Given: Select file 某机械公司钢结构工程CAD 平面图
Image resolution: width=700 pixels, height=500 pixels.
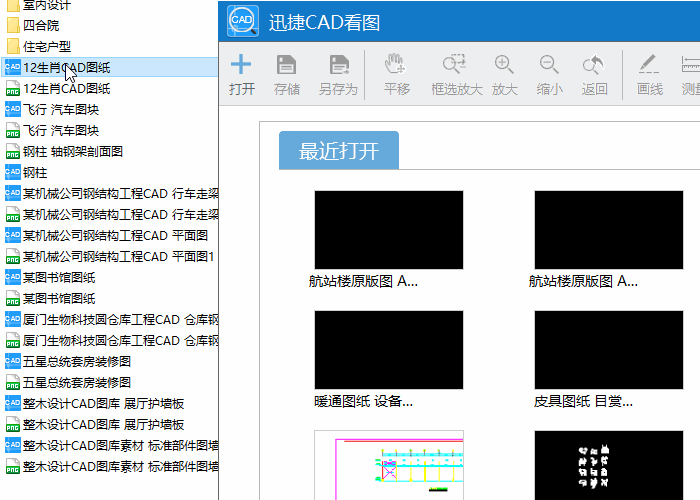Looking at the screenshot, I should [x=106, y=235].
